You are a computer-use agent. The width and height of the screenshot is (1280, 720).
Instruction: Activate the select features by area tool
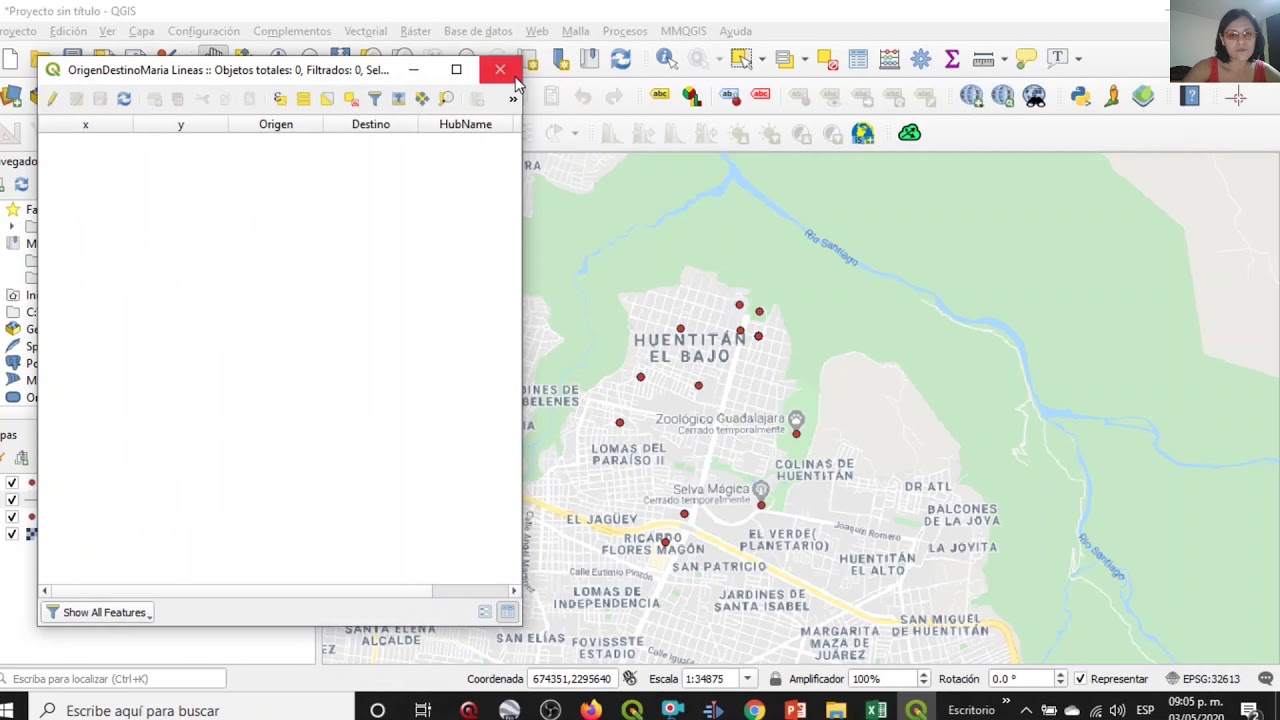[x=740, y=59]
